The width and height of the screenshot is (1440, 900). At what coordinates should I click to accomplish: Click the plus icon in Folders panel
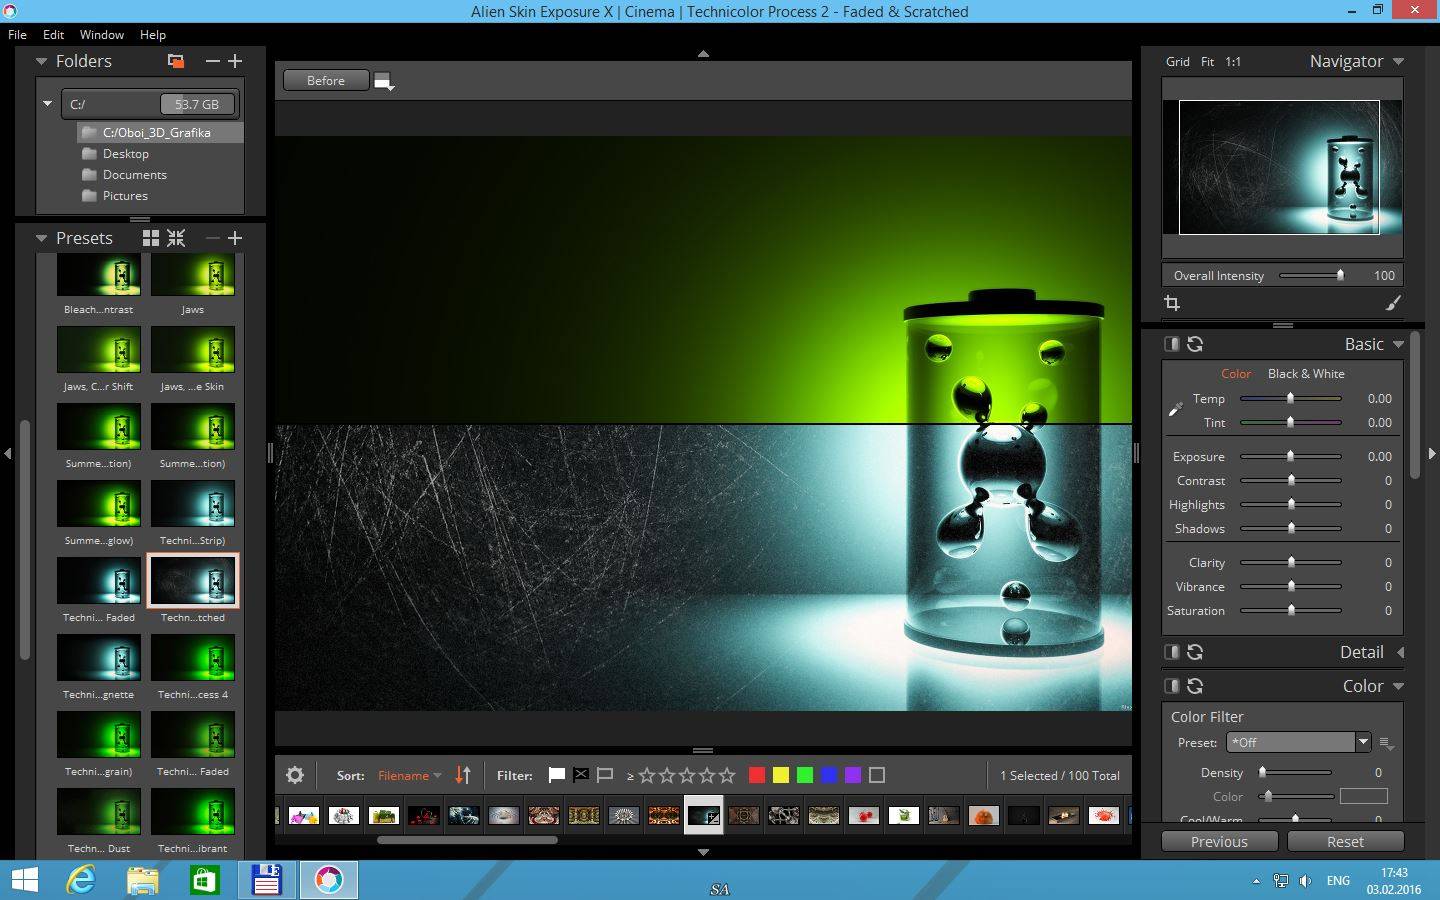click(235, 61)
